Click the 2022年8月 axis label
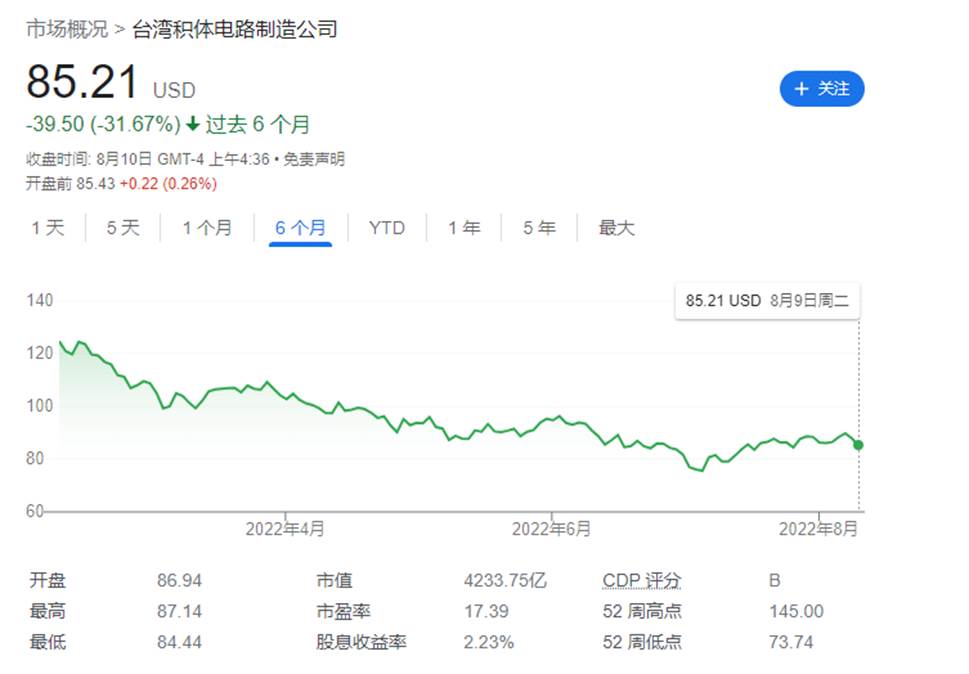Screen dimensions: 969x674 [x=818, y=529]
